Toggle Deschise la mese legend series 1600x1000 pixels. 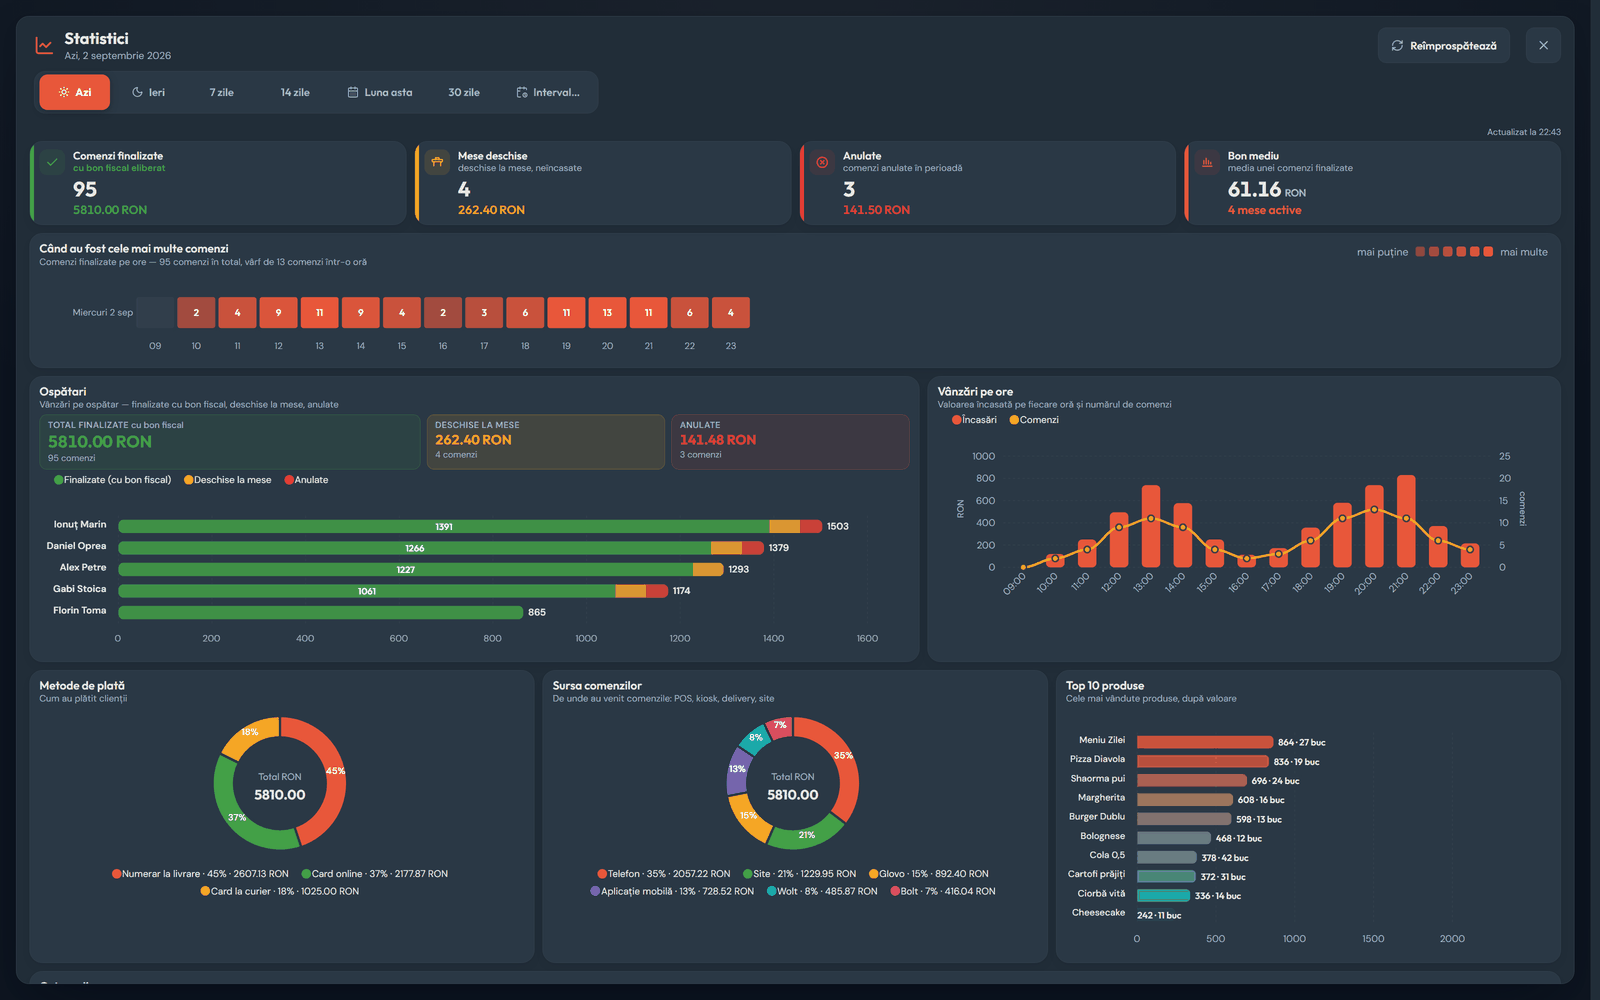[x=228, y=480]
